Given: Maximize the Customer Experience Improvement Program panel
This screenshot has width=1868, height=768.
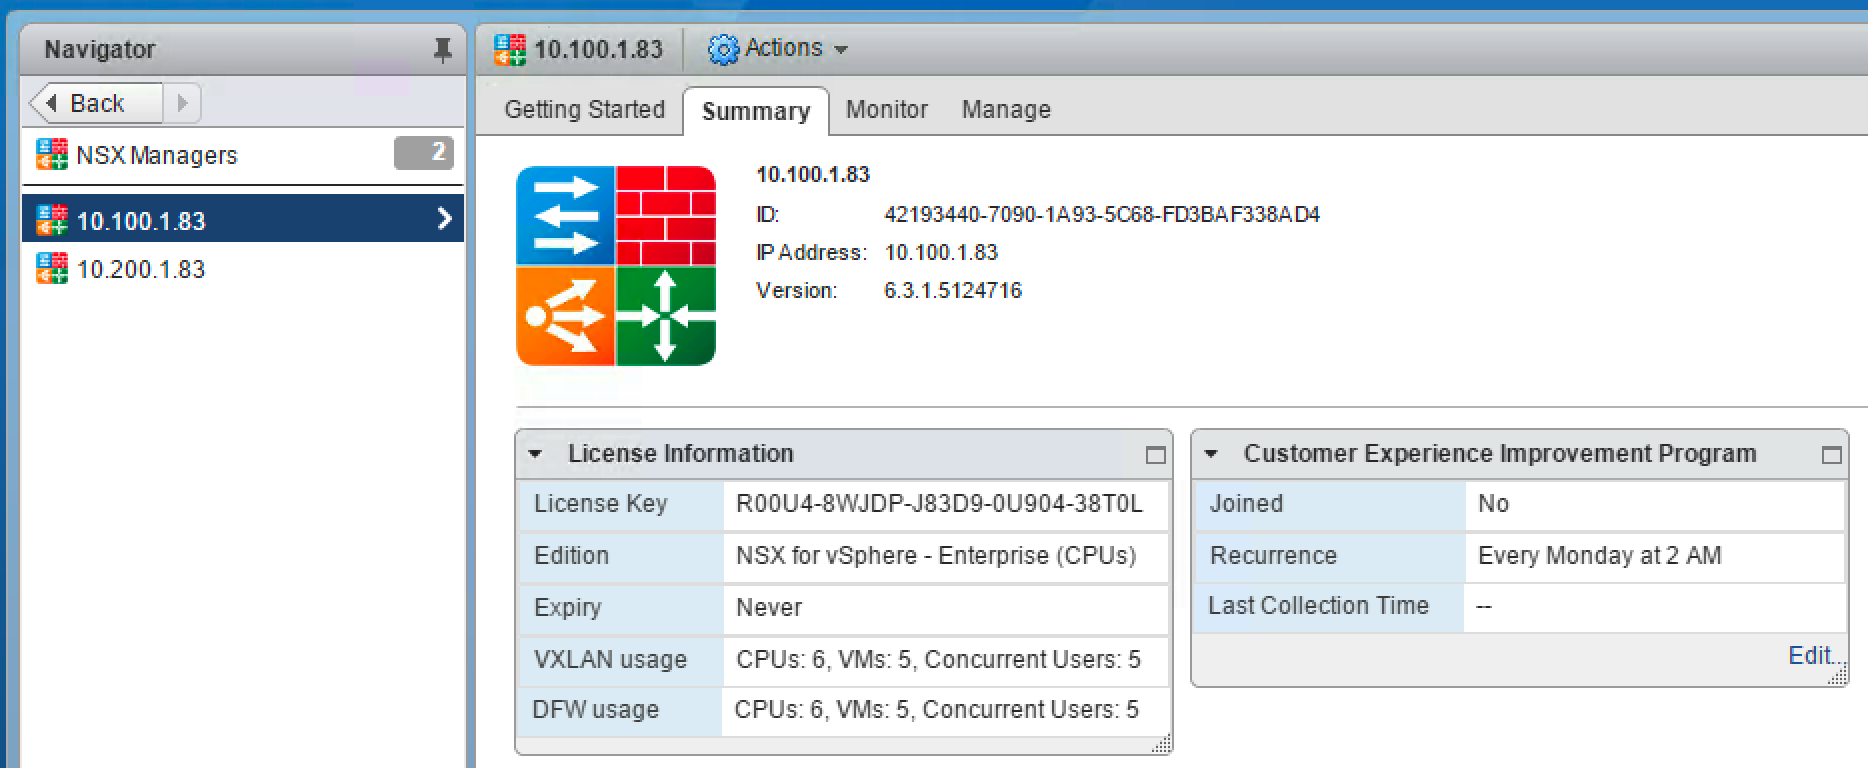Looking at the screenshot, I should [x=1831, y=455].
